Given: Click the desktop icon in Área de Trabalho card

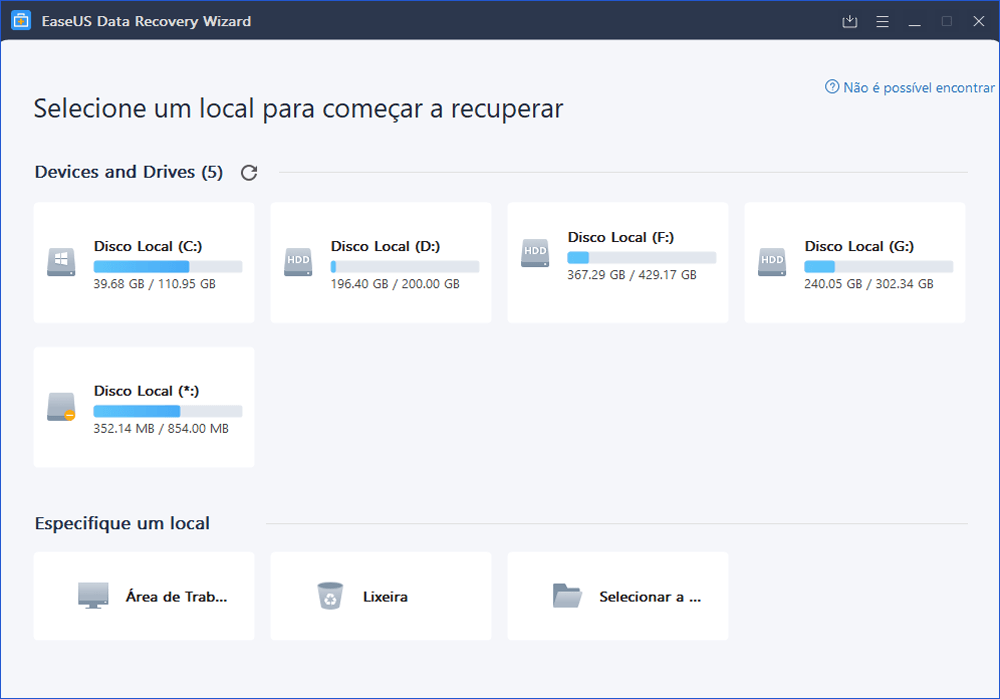Looking at the screenshot, I should pos(93,594).
